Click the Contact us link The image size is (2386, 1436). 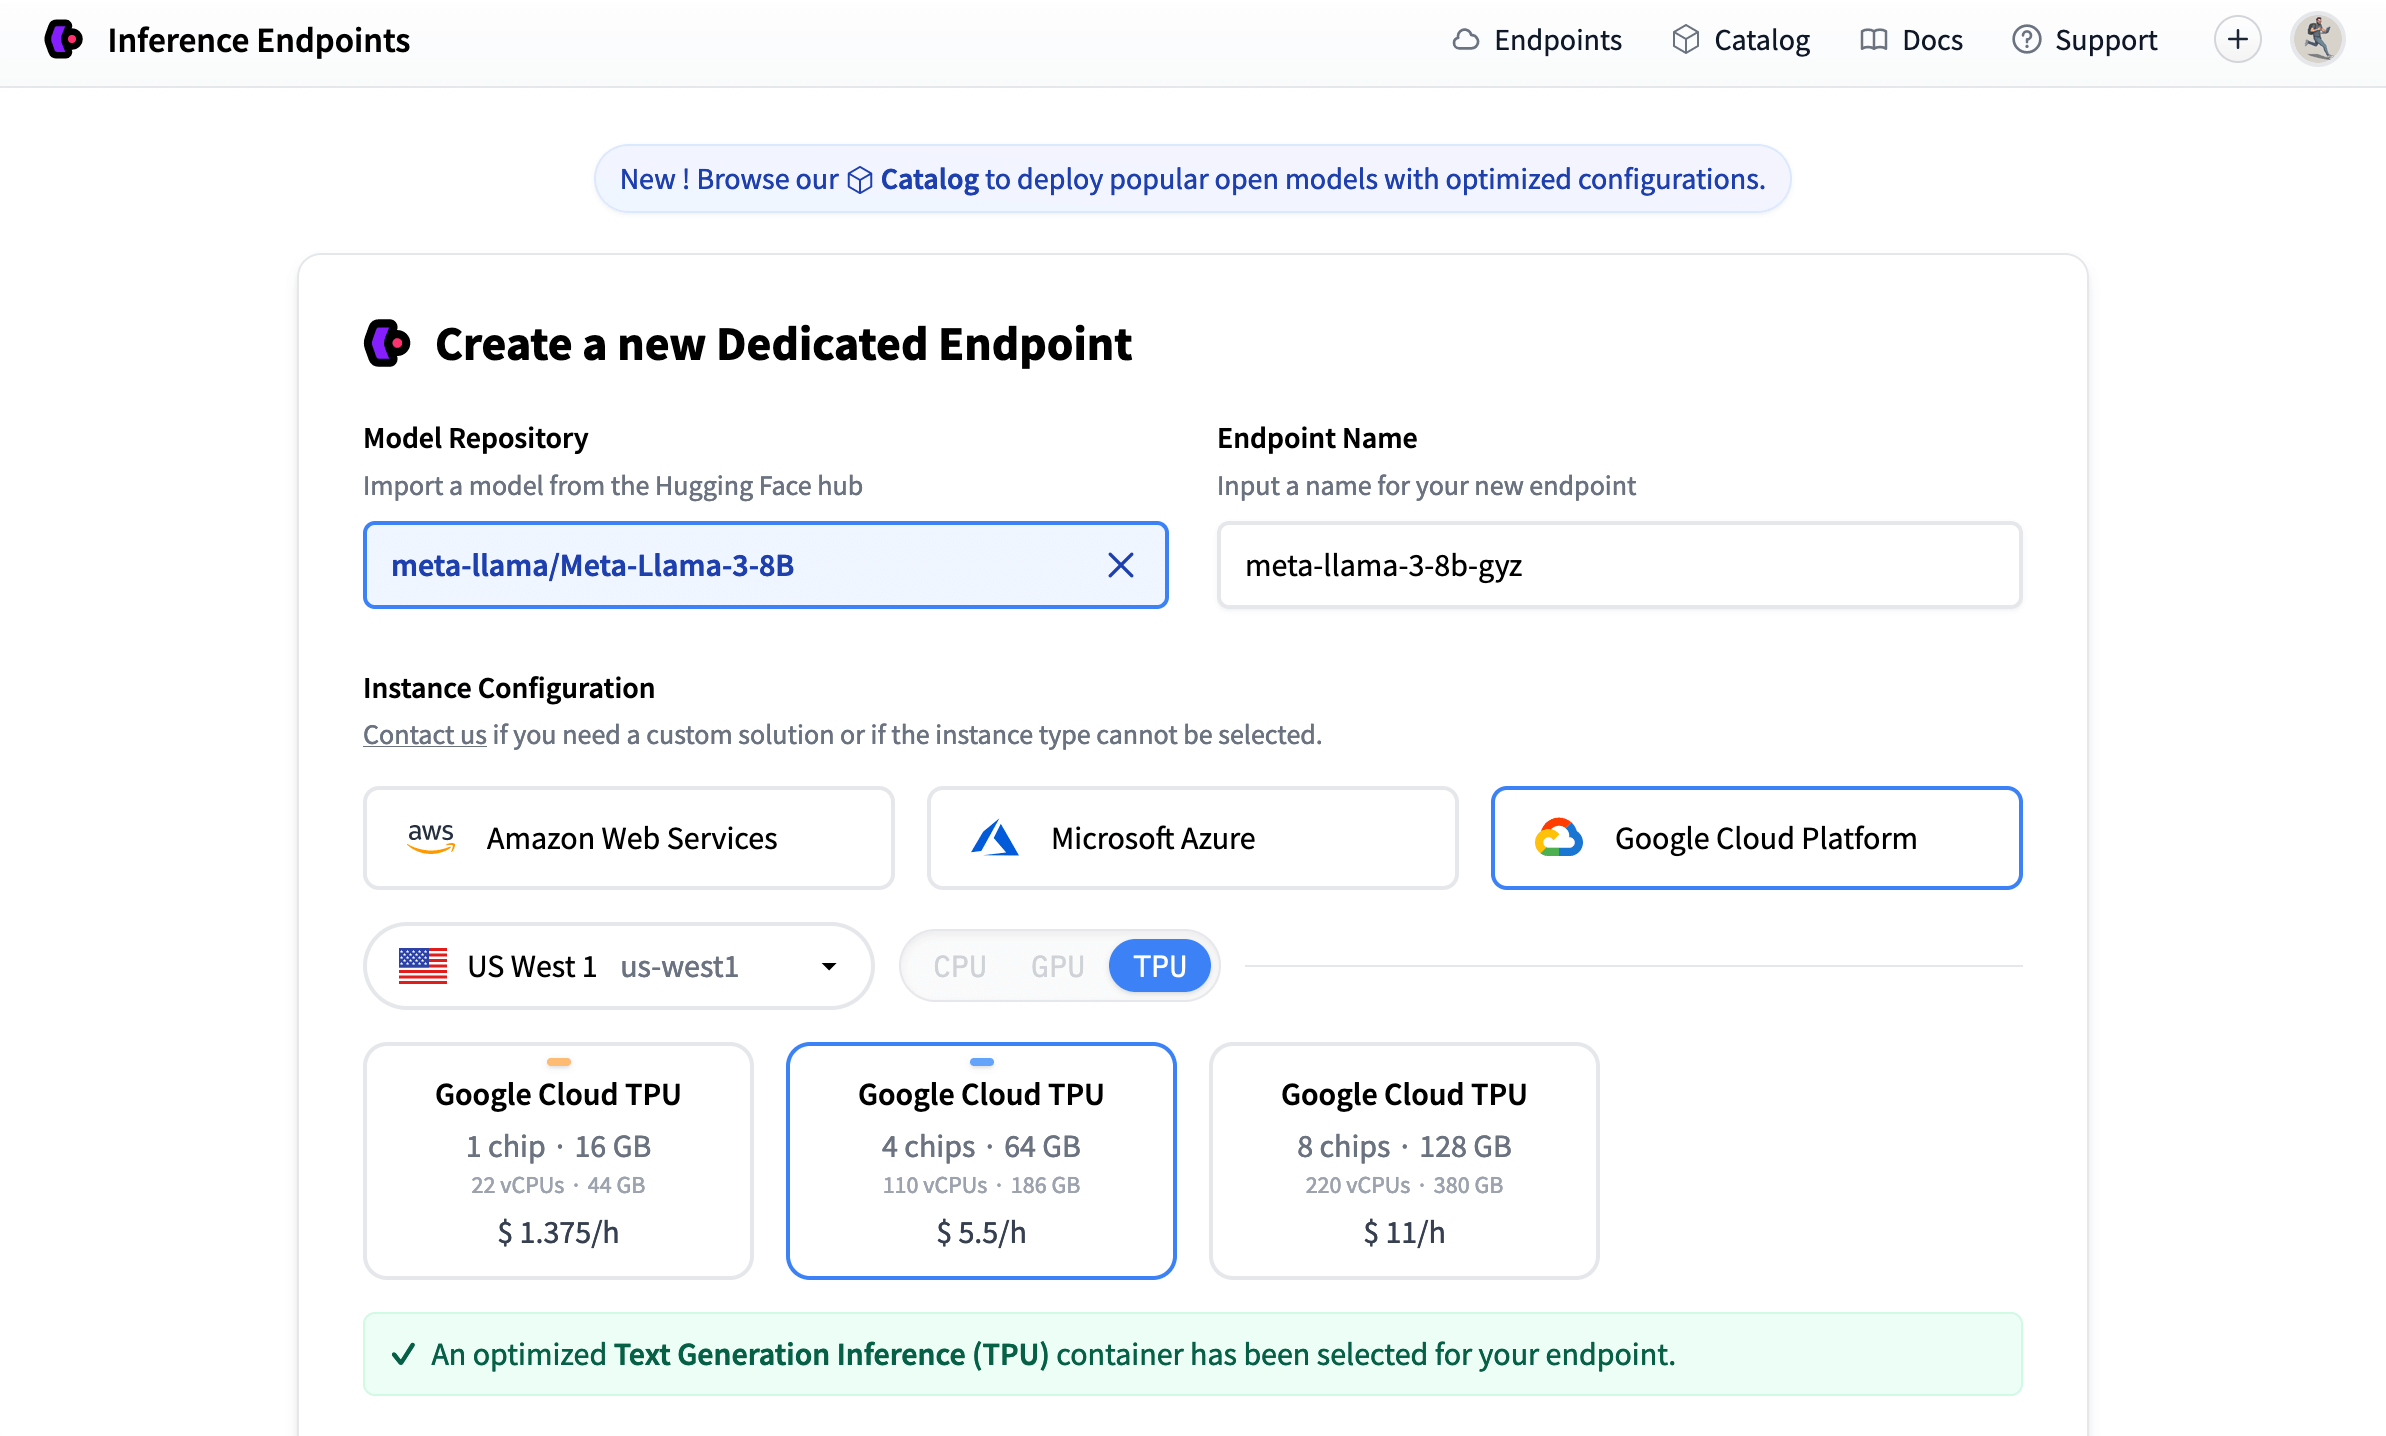pyautogui.click(x=424, y=735)
